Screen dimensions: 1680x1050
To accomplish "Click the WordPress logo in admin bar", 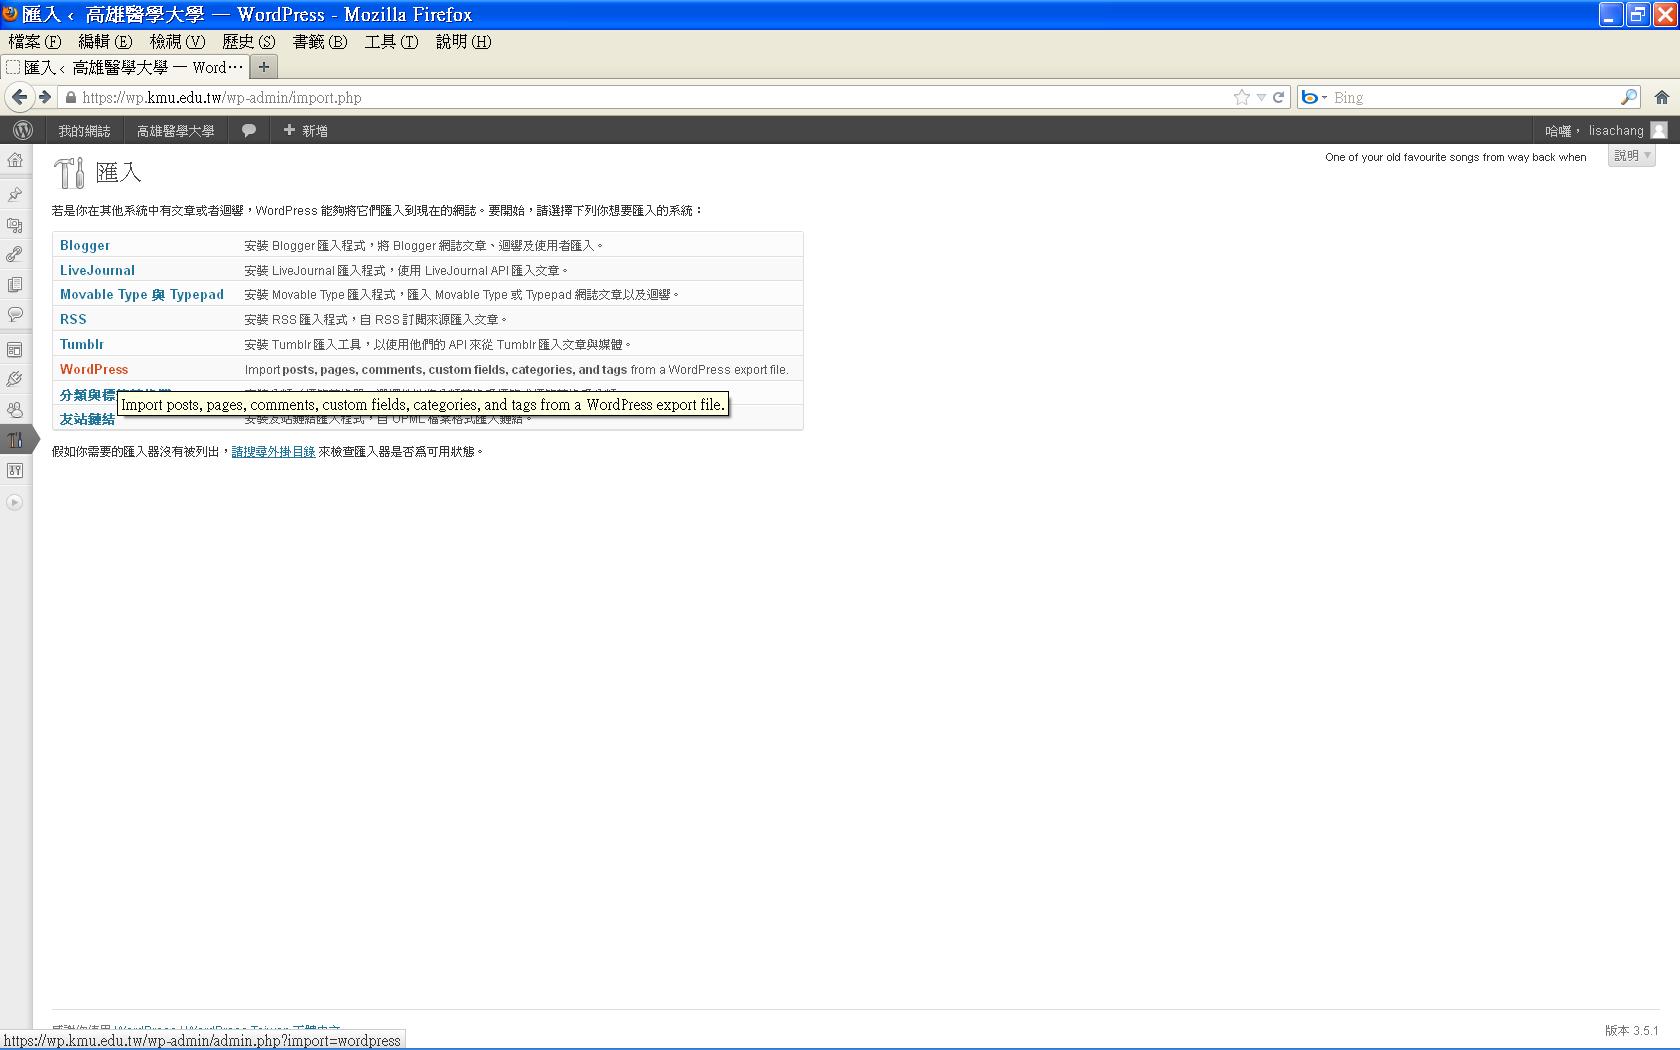I will [x=23, y=130].
